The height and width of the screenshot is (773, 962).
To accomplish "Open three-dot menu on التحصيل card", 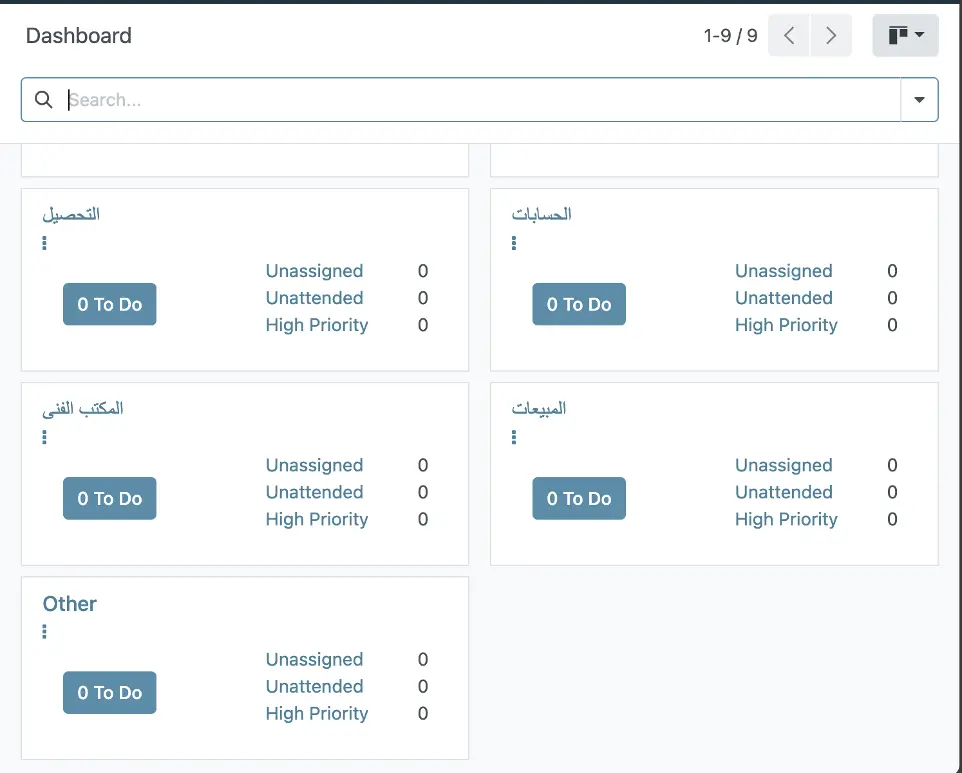I will point(44,243).
